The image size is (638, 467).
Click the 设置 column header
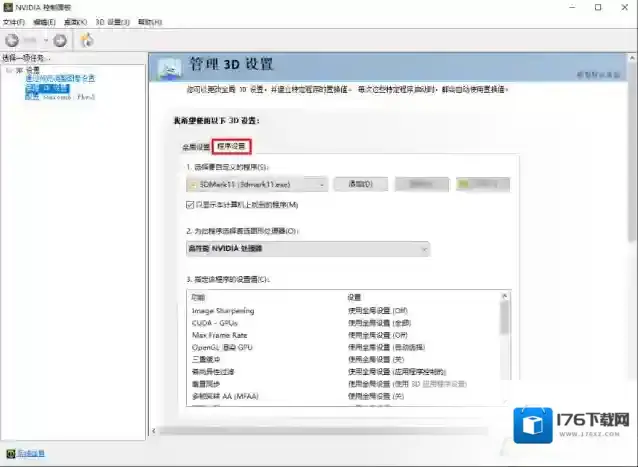354,298
